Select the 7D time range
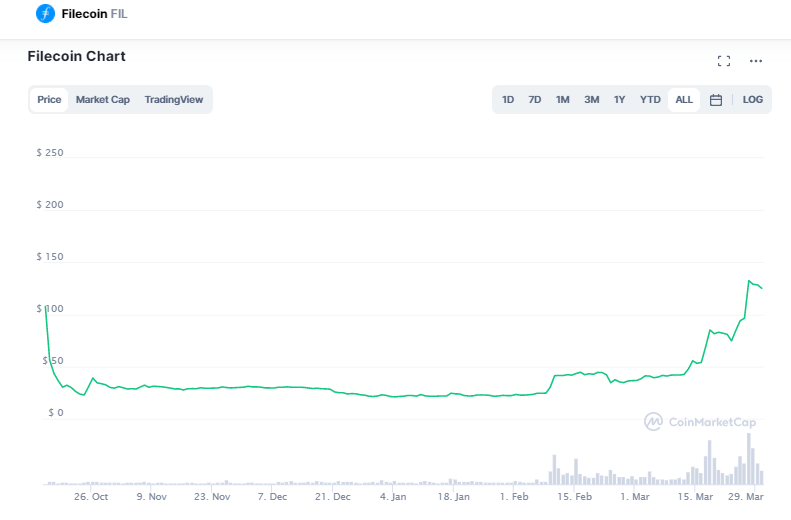Image resolution: width=791 pixels, height=520 pixels. click(535, 99)
